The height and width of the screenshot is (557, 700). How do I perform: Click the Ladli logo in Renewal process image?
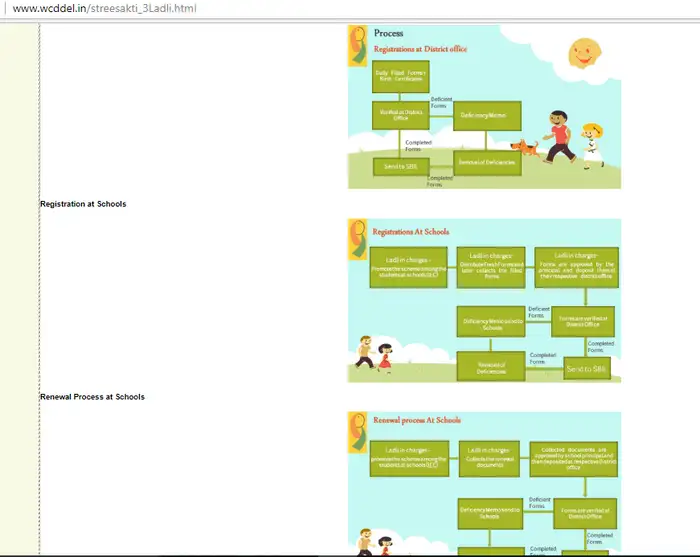pyautogui.click(x=356, y=430)
